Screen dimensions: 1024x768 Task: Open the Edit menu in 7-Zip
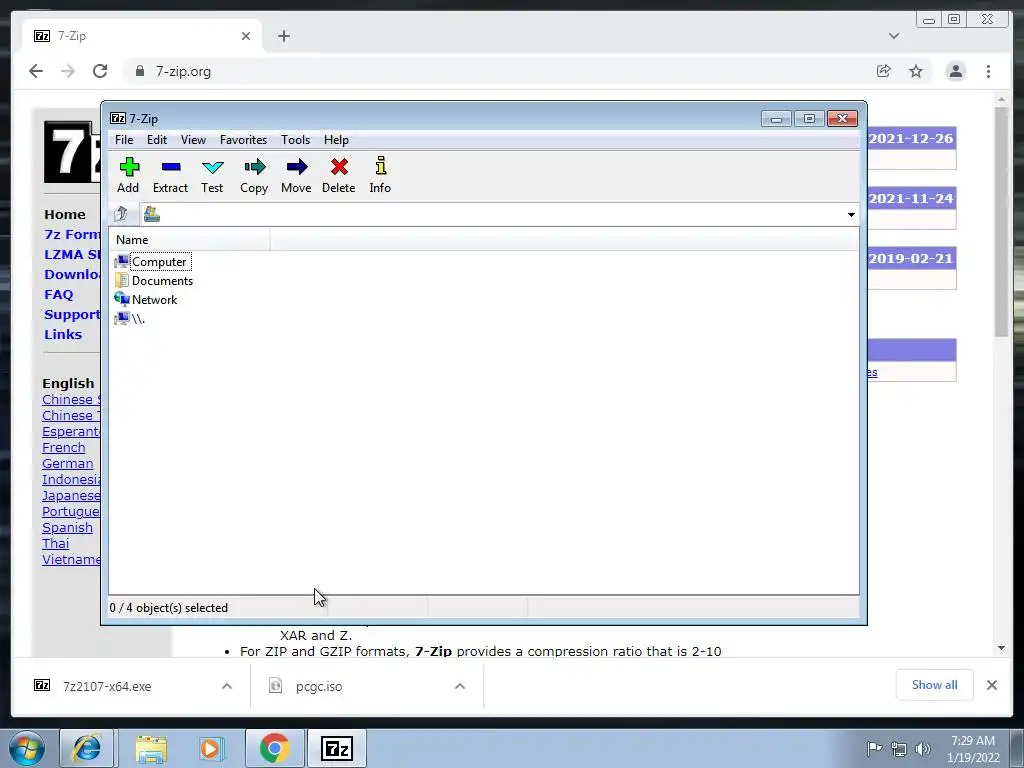[x=157, y=140]
